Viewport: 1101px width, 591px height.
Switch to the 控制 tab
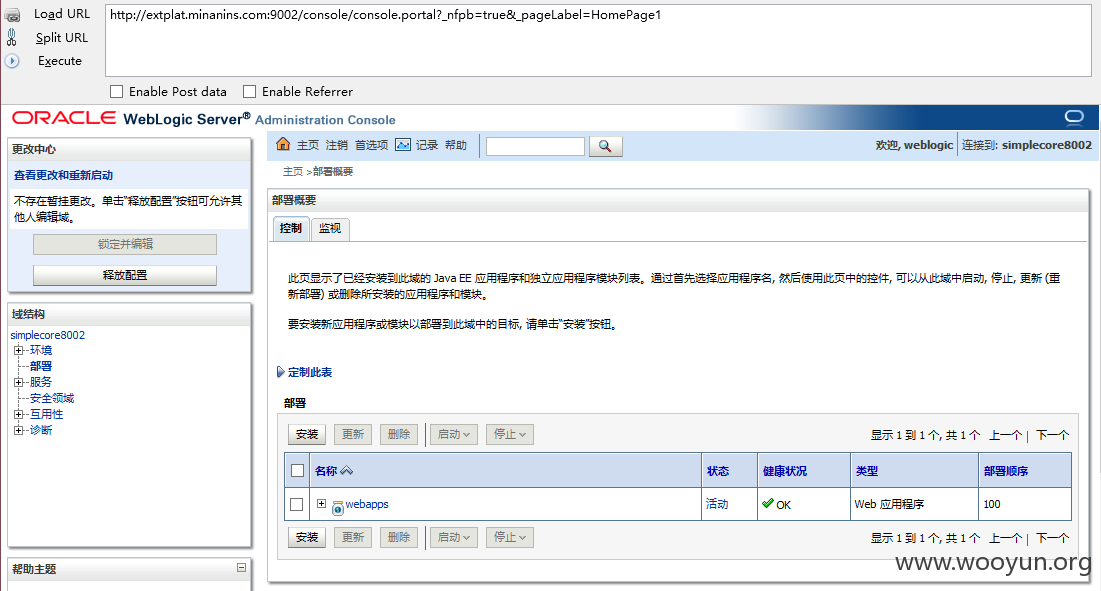(291, 228)
